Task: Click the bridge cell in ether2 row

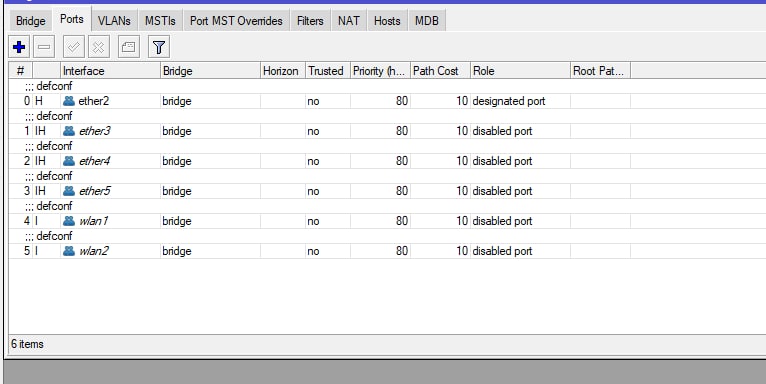Action: pyautogui.click(x=177, y=101)
